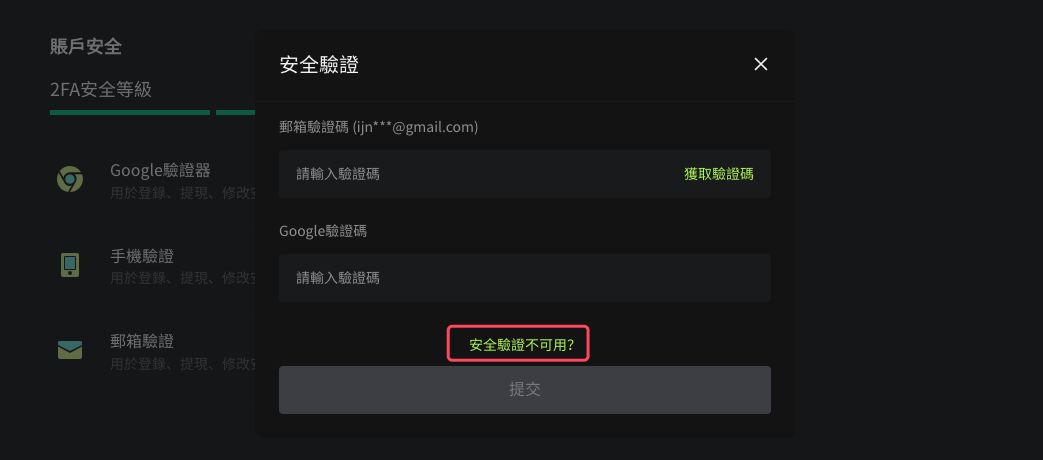Open the 安全驗證不可用? link
The height and width of the screenshot is (460, 1043).
[522, 345]
